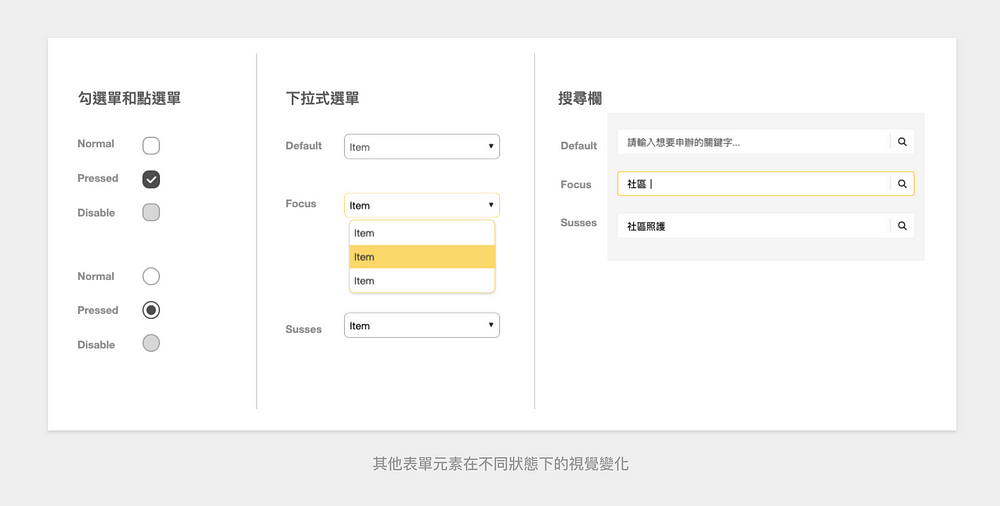This screenshot has width=1000, height=506.
Task: Click the caption 其他表單元素在不同狀態下的視覺變化
Action: [x=501, y=464]
